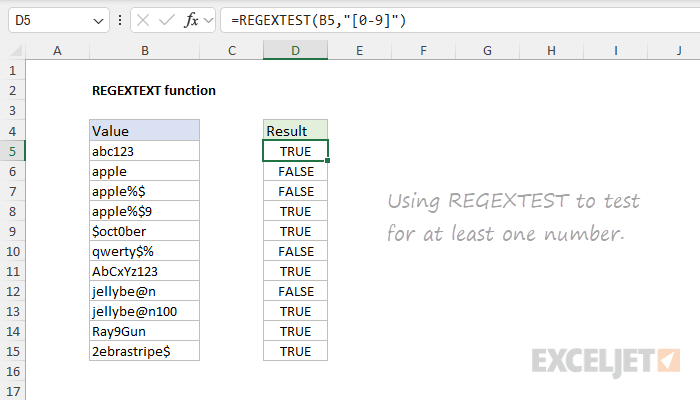Screen dimensions: 700x400
Task: Click the fill handle of cell D5
Action: (x=328, y=160)
